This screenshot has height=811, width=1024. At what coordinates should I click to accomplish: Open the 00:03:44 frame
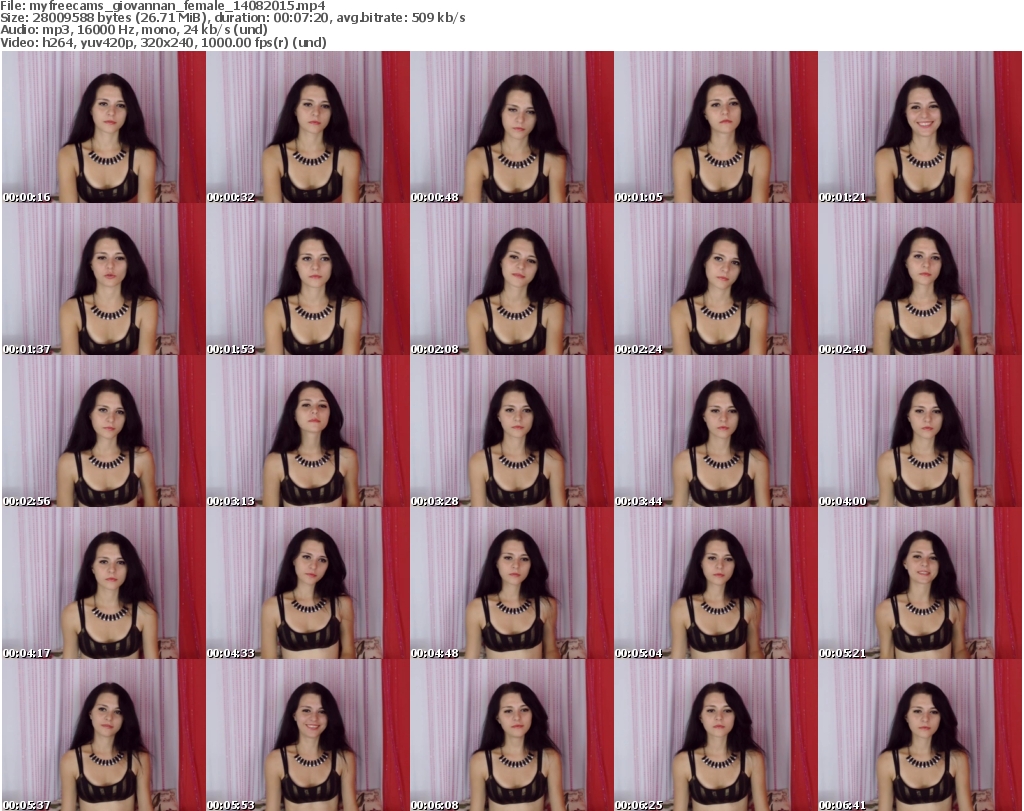[x=716, y=432]
